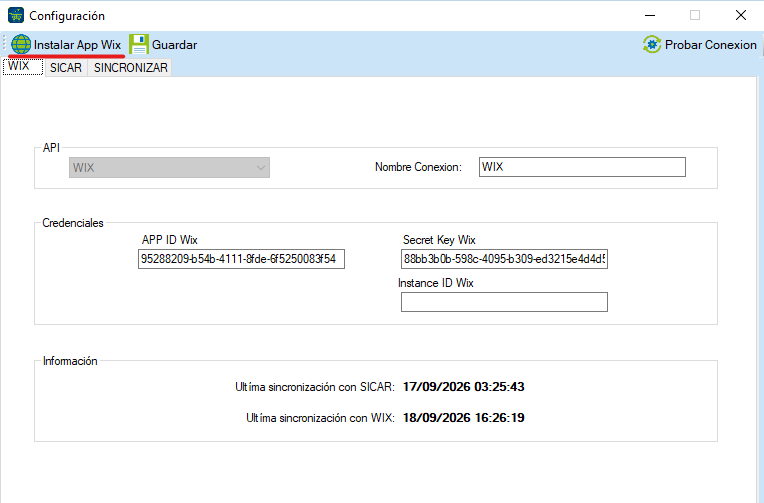Open the SINCRONIZAR tab
Image resolution: width=764 pixels, height=503 pixels.
(131, 68)
